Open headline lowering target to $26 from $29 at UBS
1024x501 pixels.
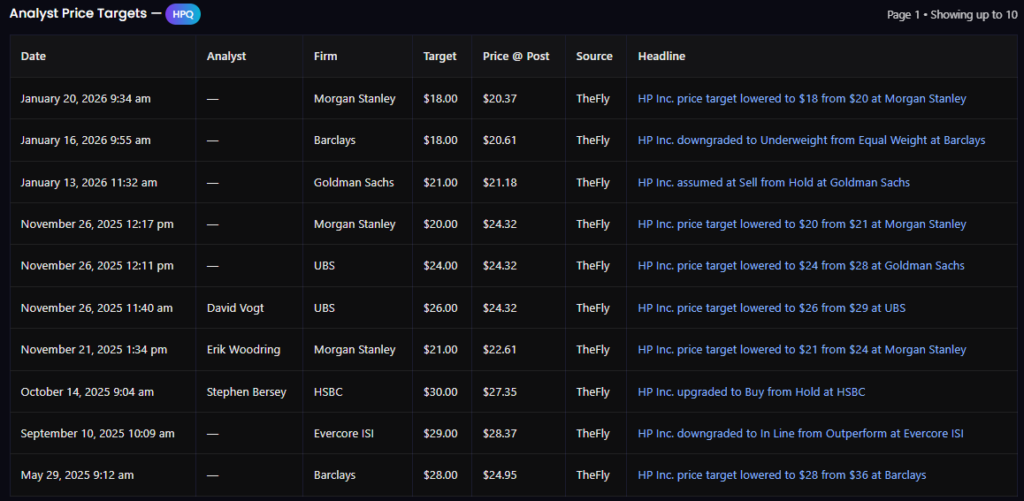click(771, 308)
